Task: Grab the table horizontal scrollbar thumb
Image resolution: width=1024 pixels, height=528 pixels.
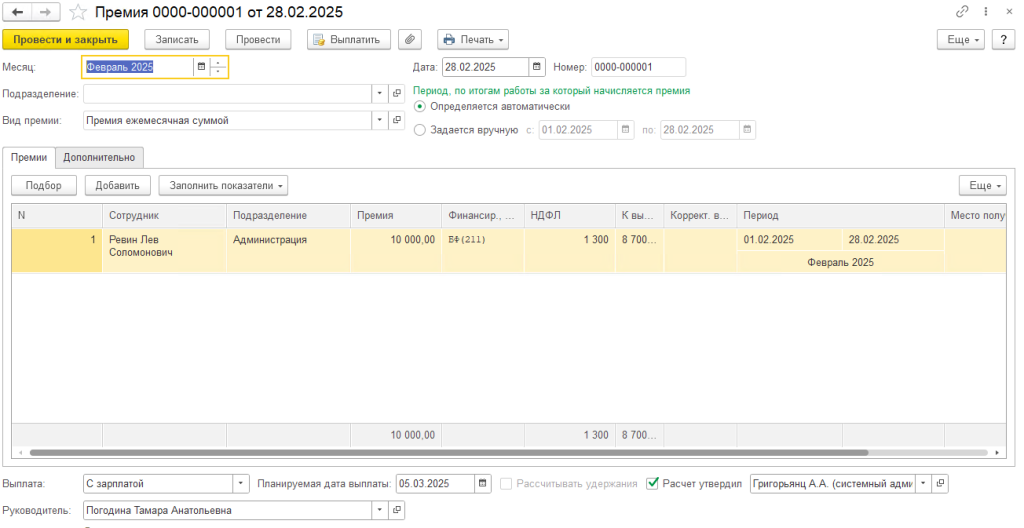Action: (x=449, y=452)
